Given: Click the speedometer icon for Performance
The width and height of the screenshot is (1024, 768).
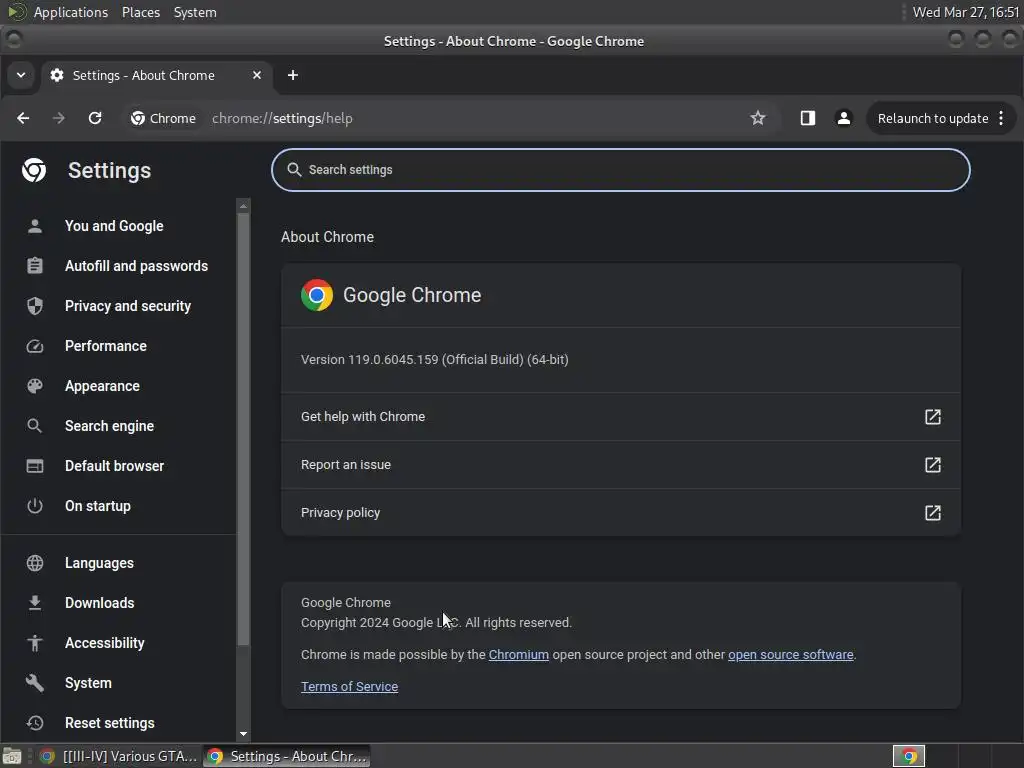Looking at the screenshot, I should point(35,346).
